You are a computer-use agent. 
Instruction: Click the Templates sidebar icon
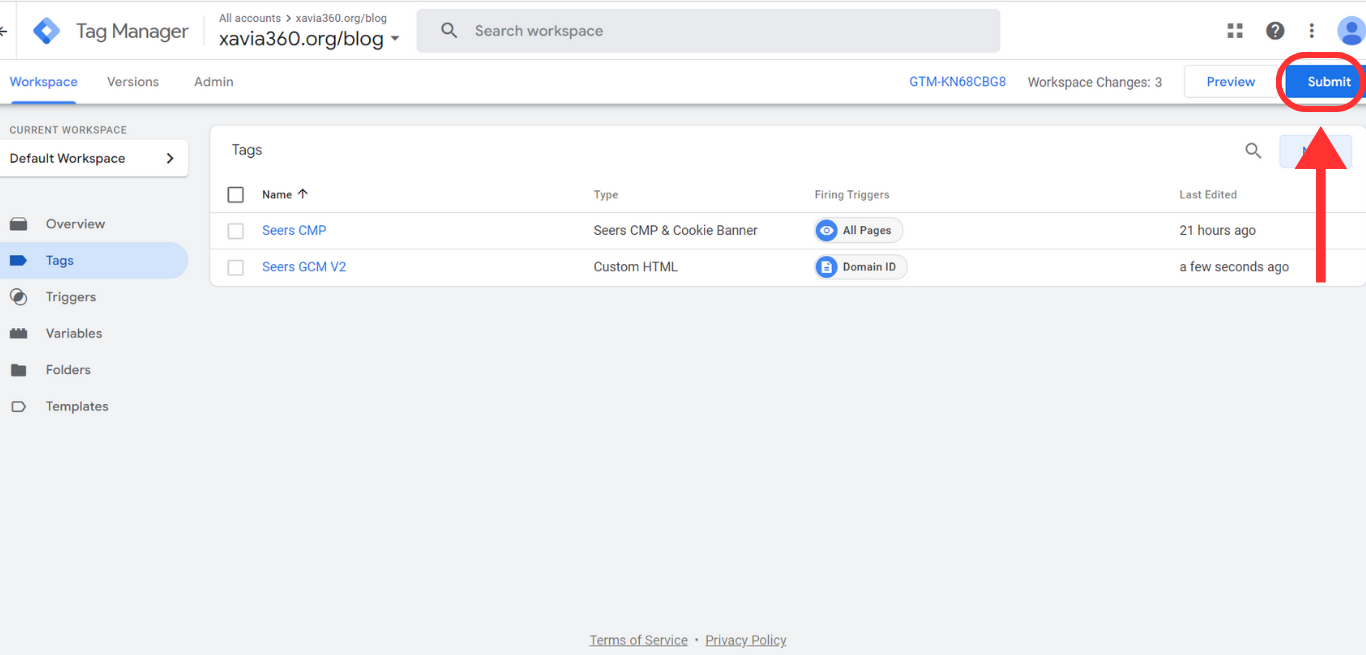click(x=19, y=406)
